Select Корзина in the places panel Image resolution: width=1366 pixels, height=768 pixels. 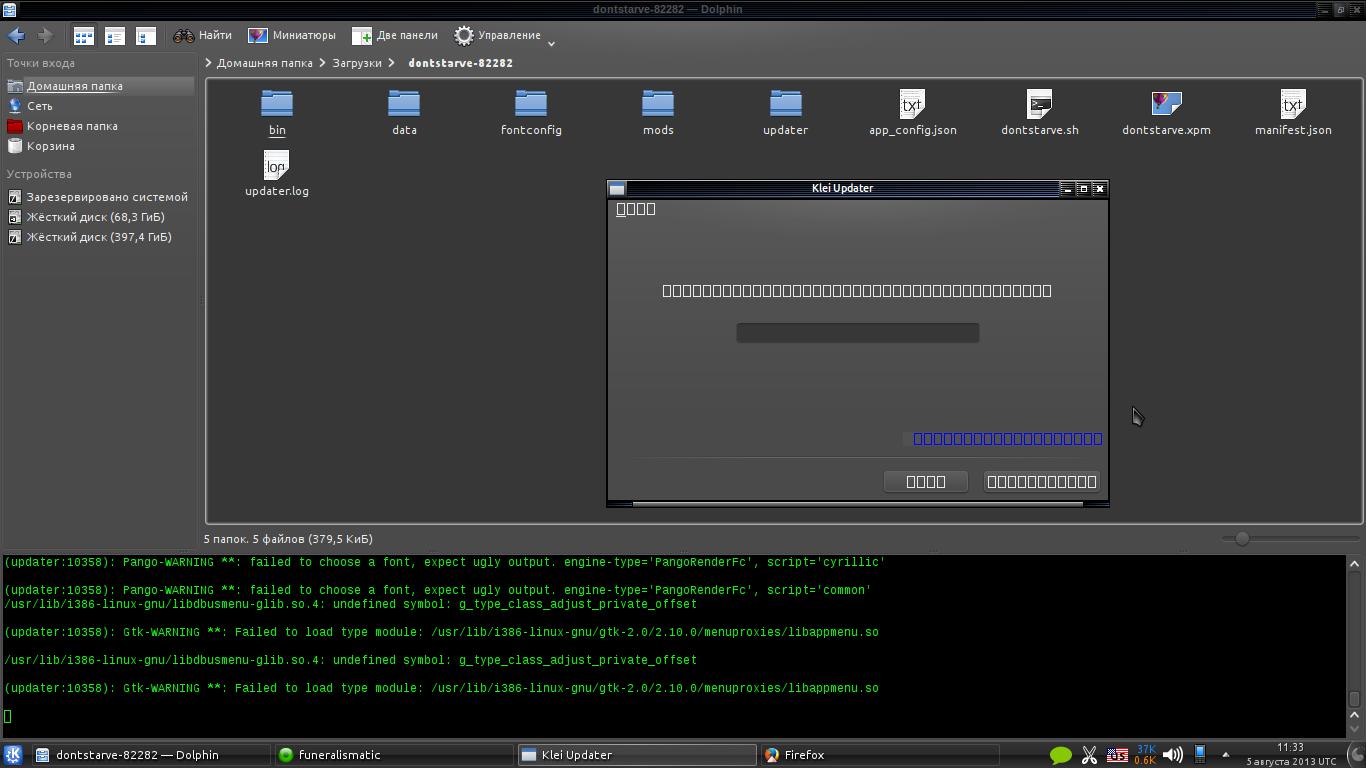50,146
